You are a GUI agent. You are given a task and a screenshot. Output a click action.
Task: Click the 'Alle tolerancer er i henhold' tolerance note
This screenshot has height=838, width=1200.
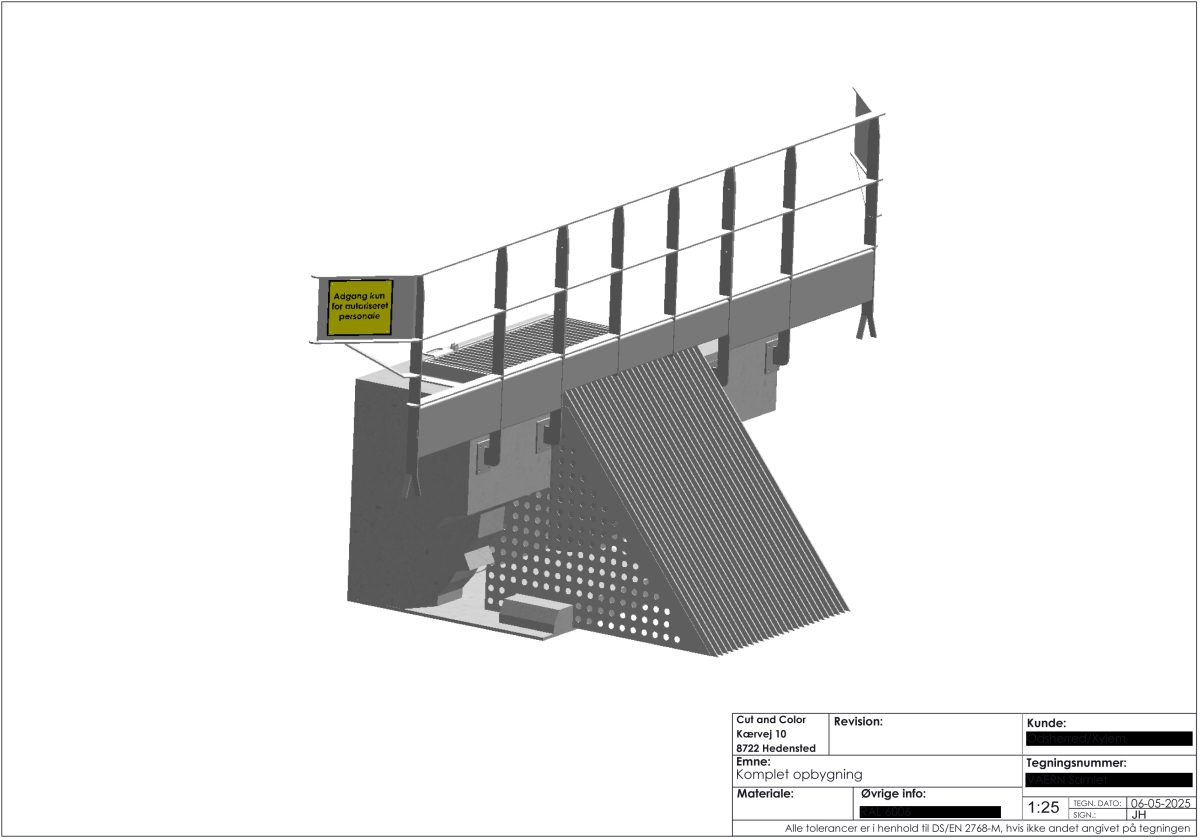(x=987, y=829)
